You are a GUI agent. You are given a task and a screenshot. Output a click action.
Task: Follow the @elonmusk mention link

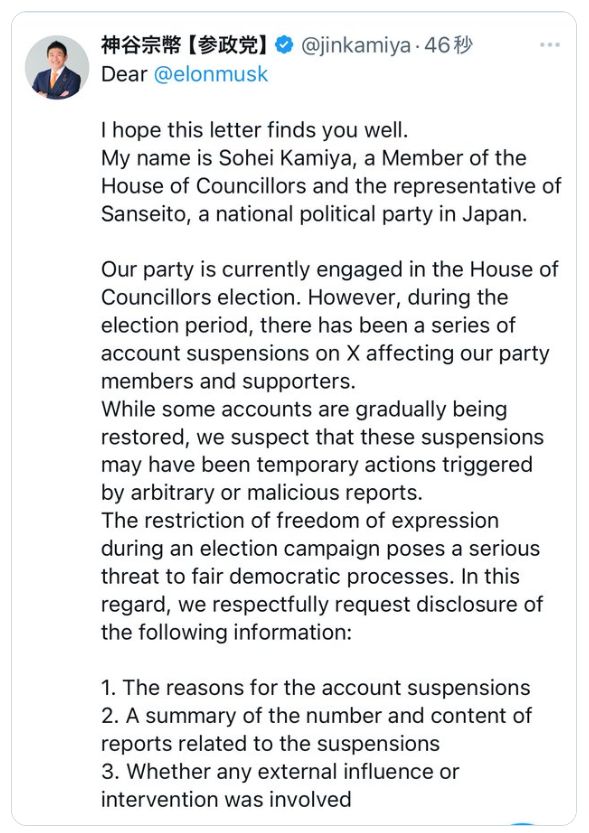point(211,74)
